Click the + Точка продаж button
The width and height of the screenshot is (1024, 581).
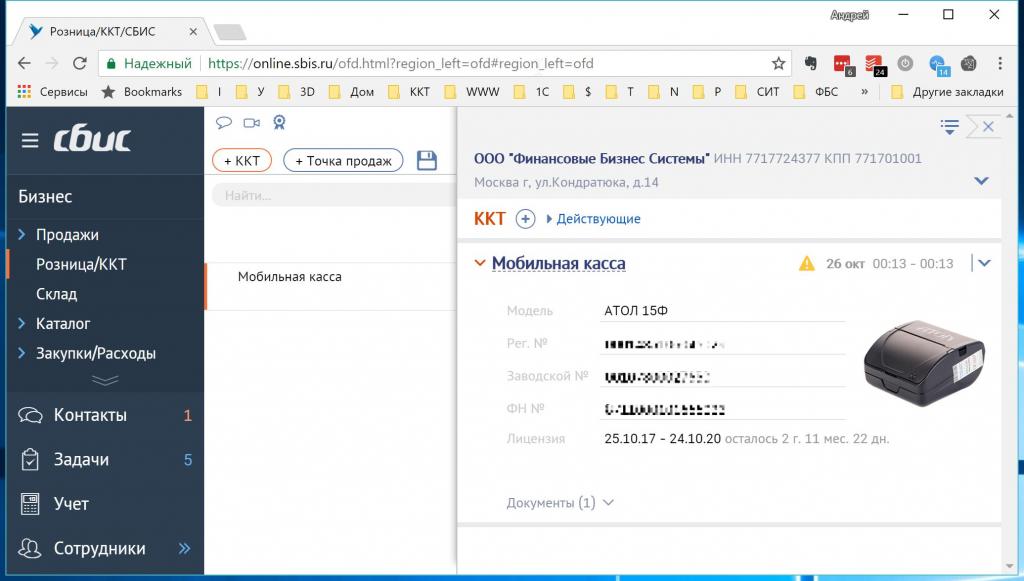click(x=343, y=161)
